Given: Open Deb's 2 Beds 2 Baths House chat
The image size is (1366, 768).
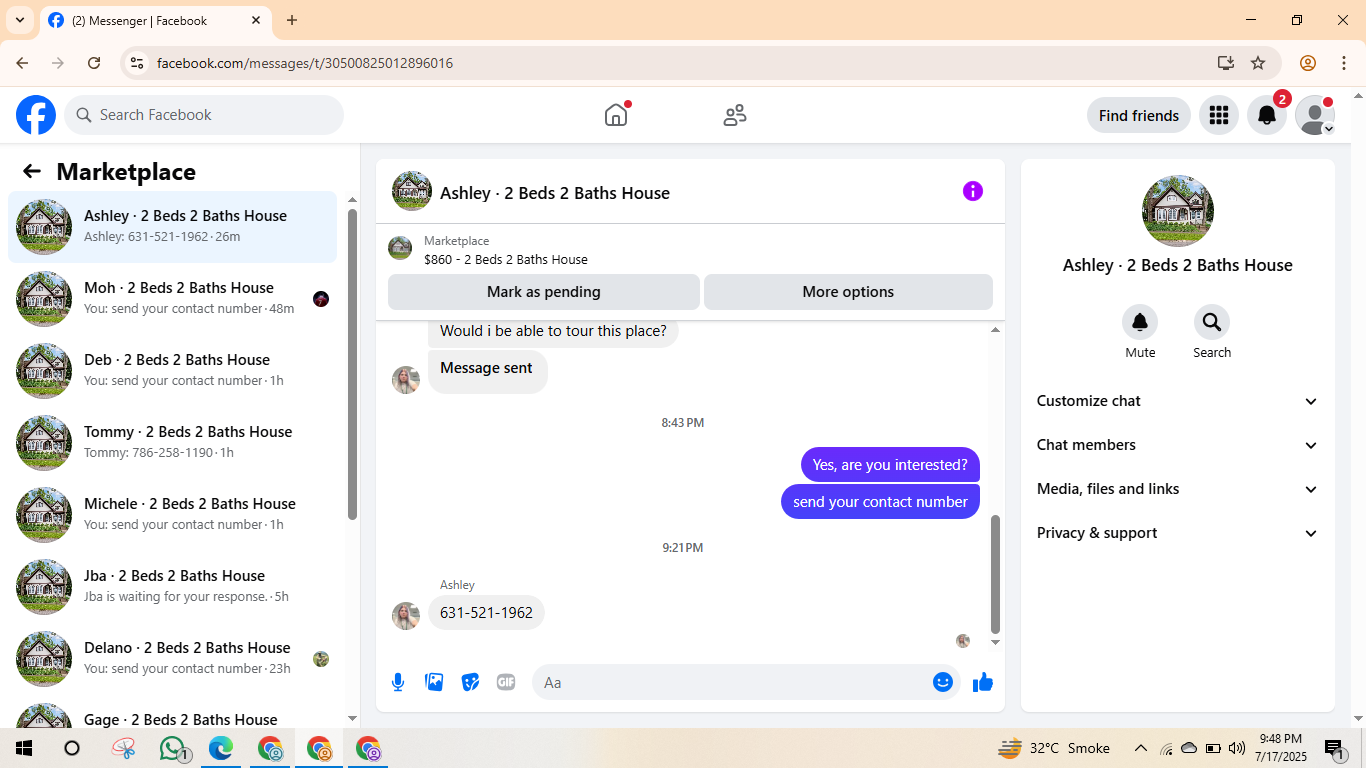Looking at the screenshot, I should 172,371.
